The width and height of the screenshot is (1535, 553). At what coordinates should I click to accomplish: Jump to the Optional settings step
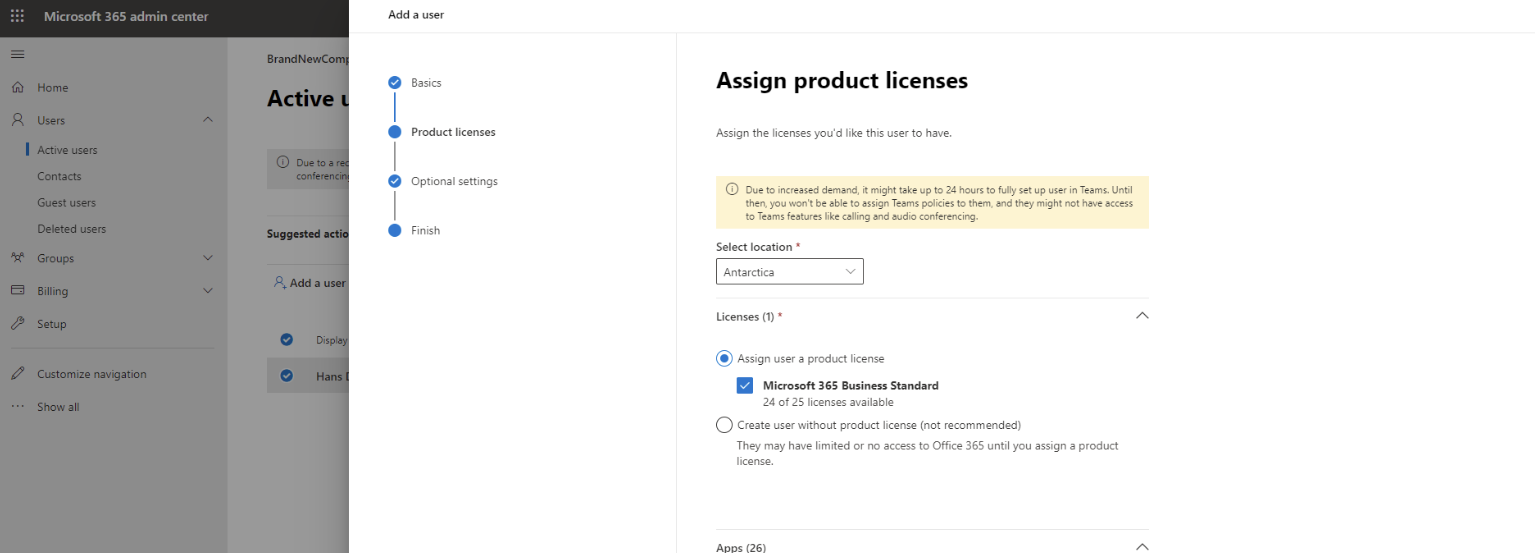point(454,182)
